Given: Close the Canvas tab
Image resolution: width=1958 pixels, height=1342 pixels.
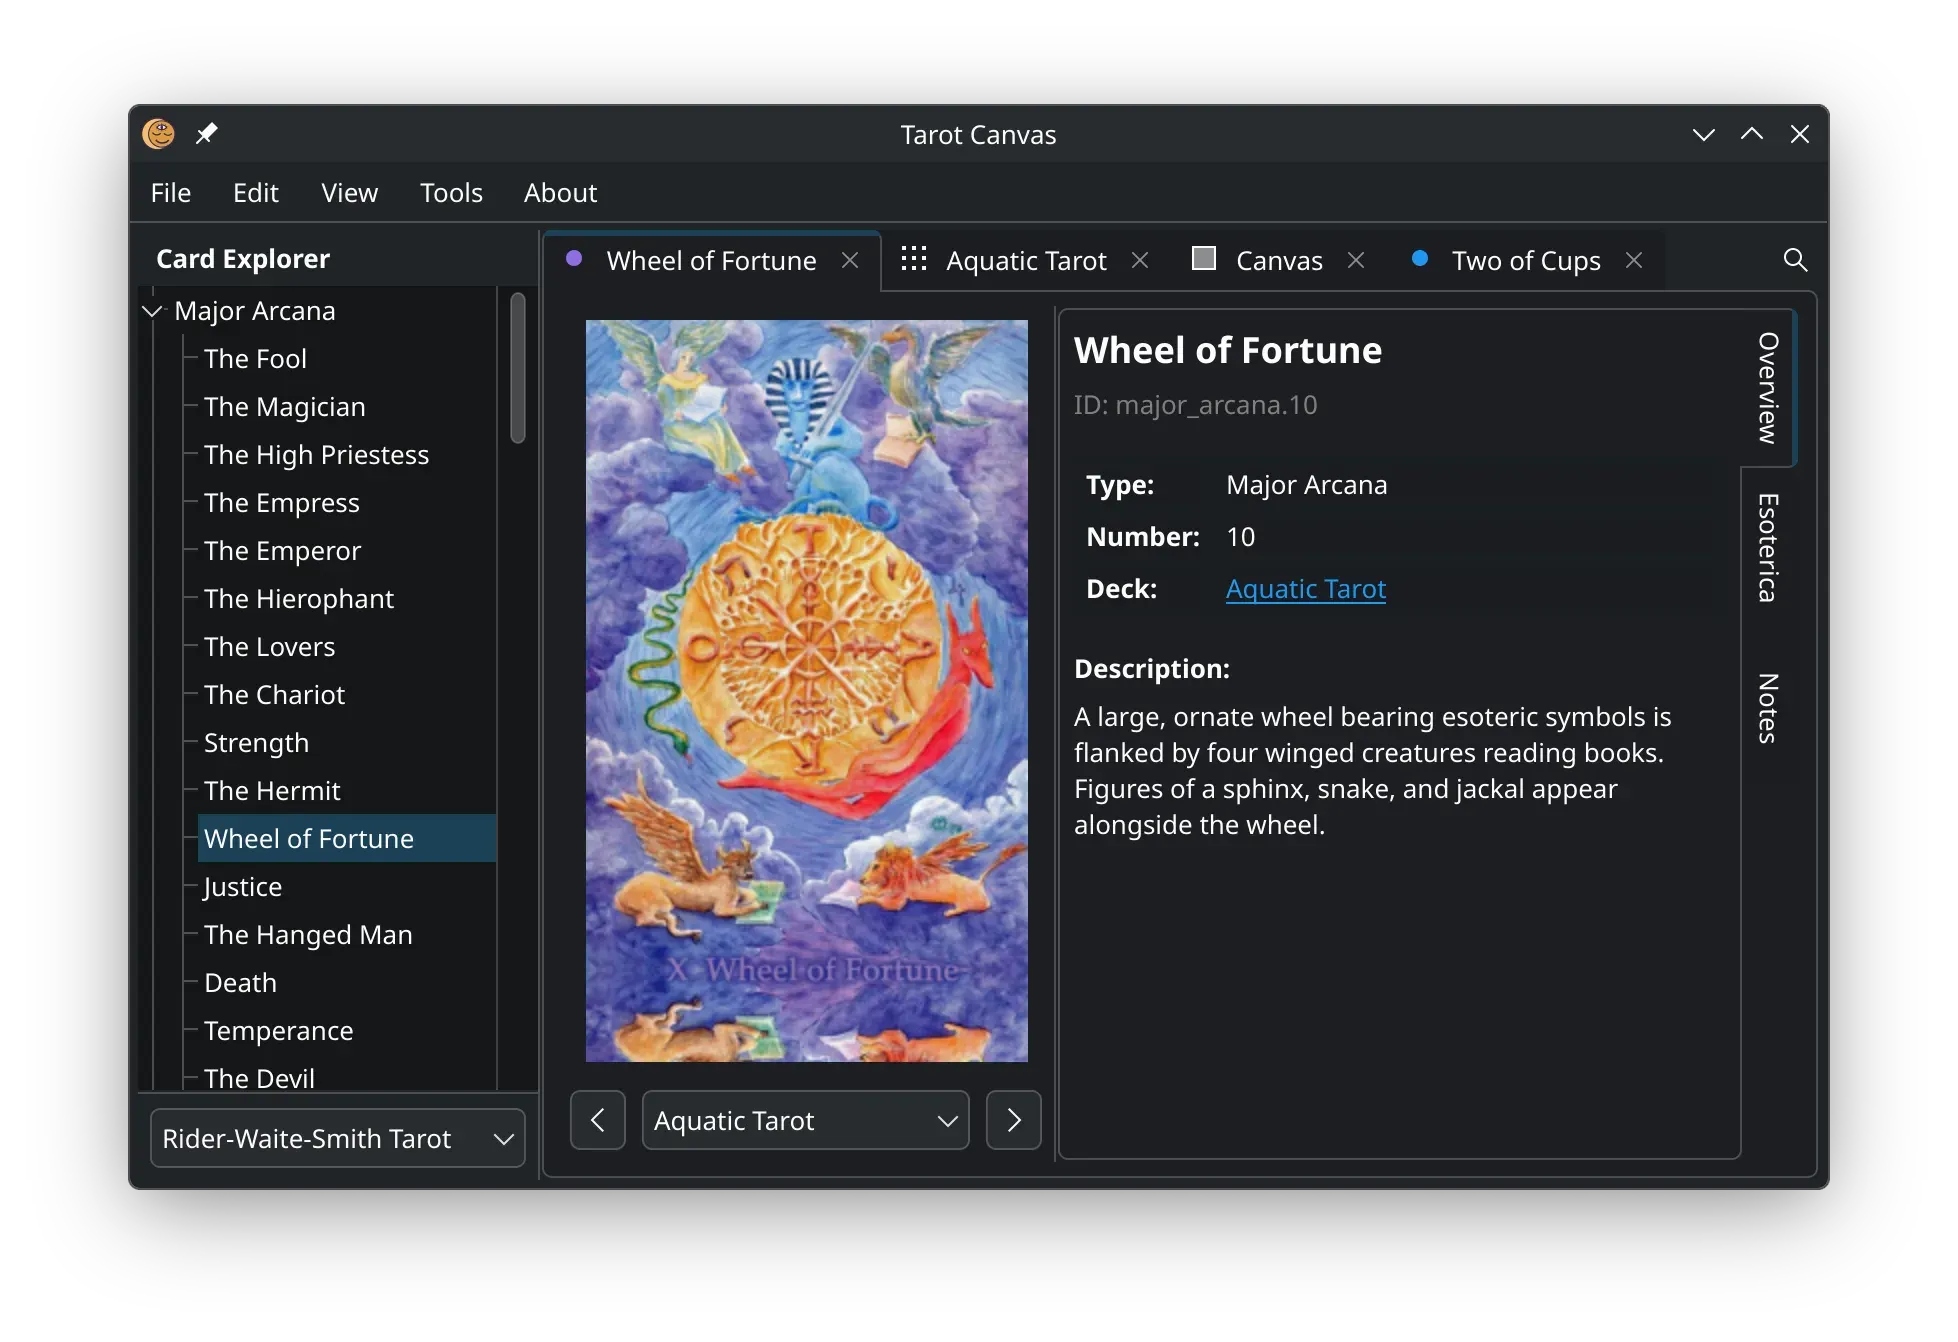Looking at the screenshot, I should click(1356, 260).
